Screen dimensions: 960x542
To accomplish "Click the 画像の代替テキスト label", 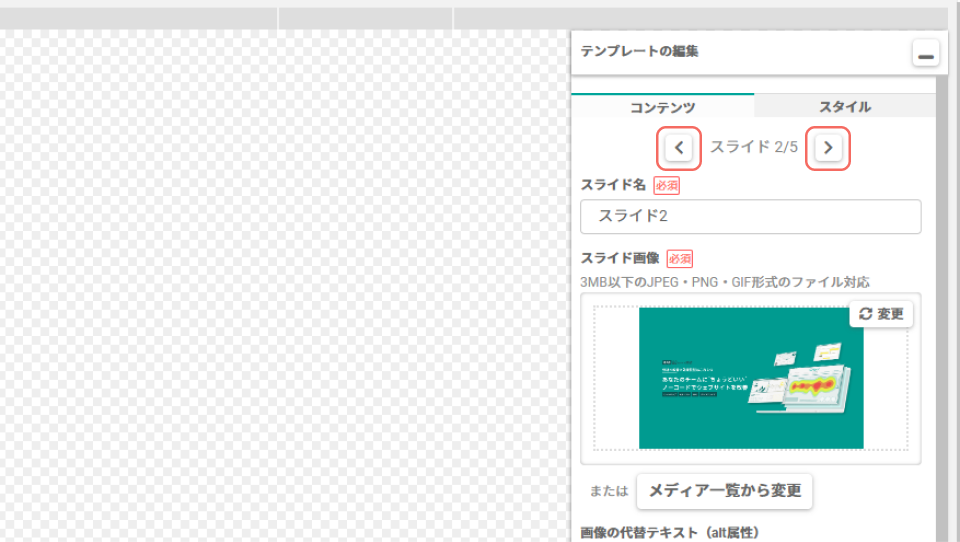I will click(x=670, y=533).
